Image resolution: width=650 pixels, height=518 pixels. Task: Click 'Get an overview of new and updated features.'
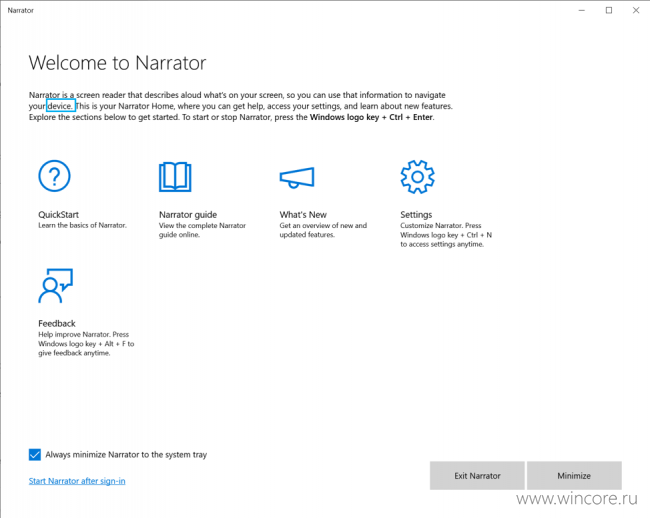323,230
